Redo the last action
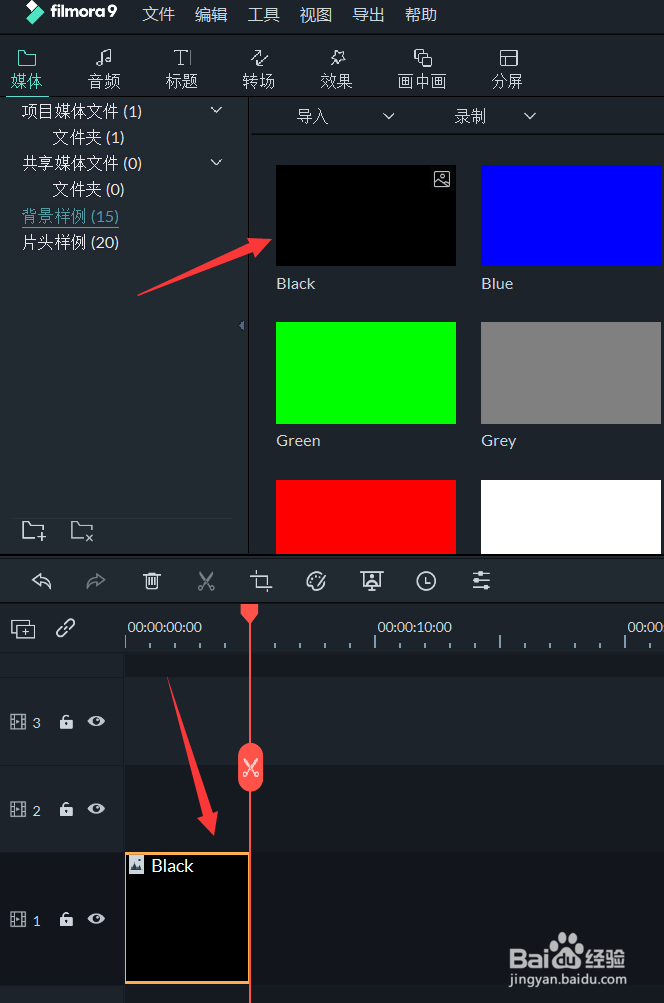664x1003 pixels. click(96, 581)
